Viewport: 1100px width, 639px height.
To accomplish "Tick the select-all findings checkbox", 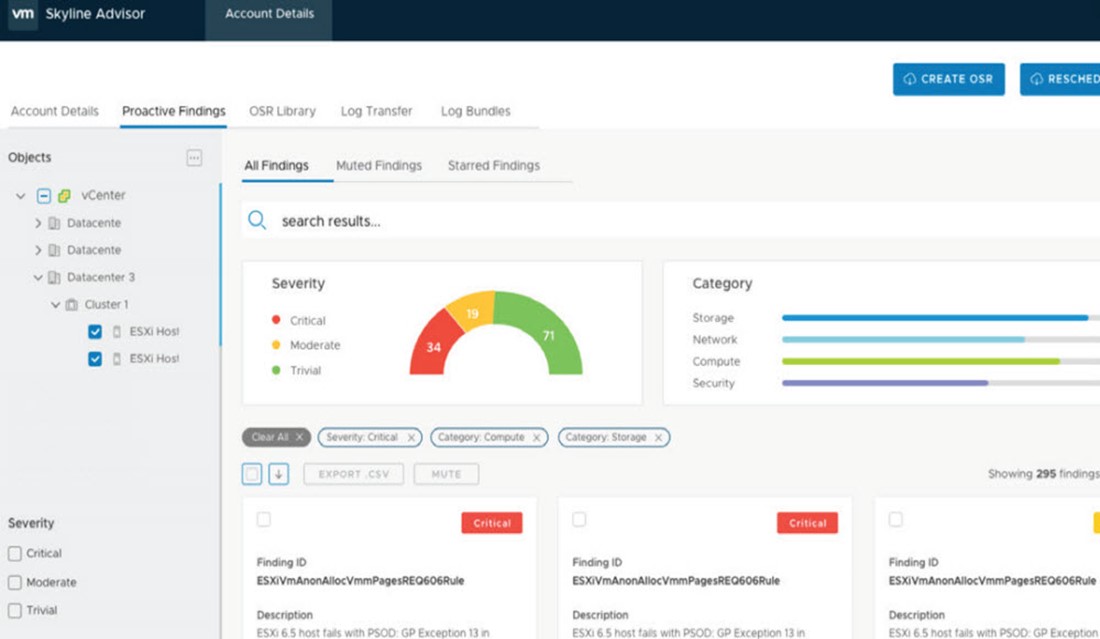I will (x=252, y=474).
